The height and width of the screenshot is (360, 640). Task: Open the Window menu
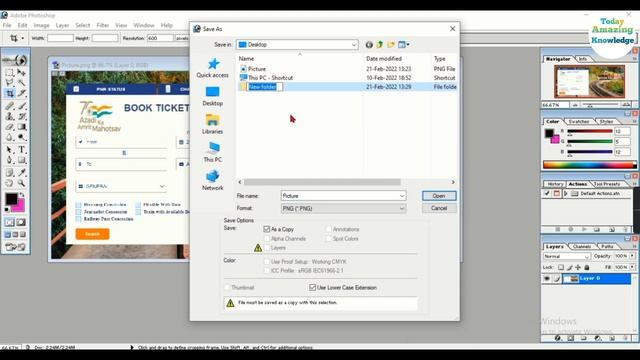click(x=144, y=25)
